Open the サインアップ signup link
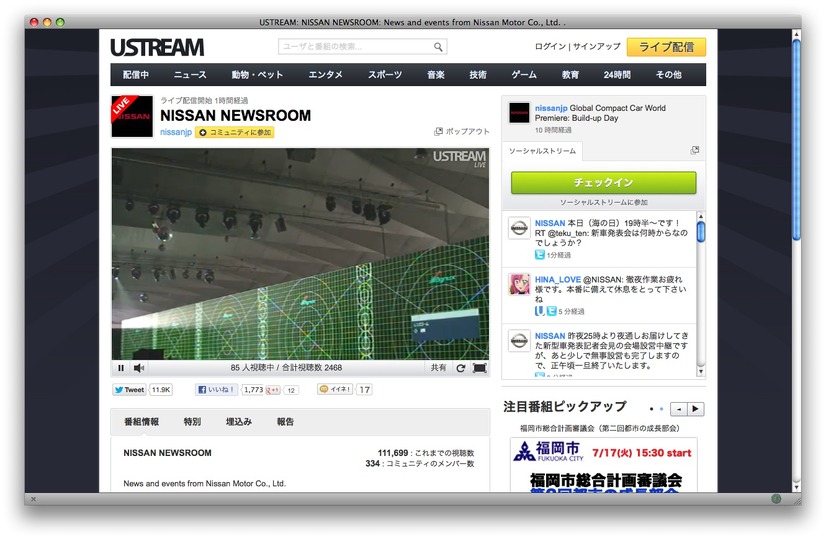 596,46
